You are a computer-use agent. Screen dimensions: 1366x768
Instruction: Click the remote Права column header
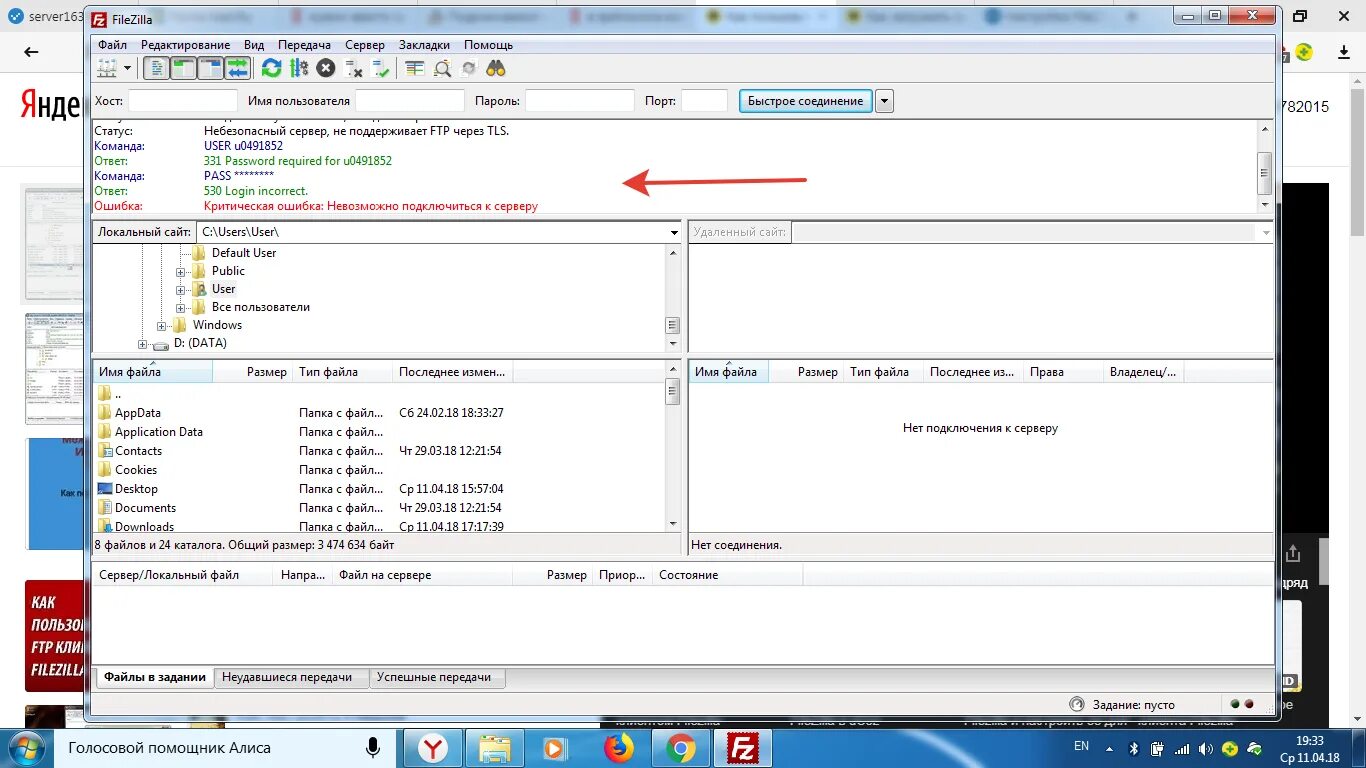point(1063,372)
